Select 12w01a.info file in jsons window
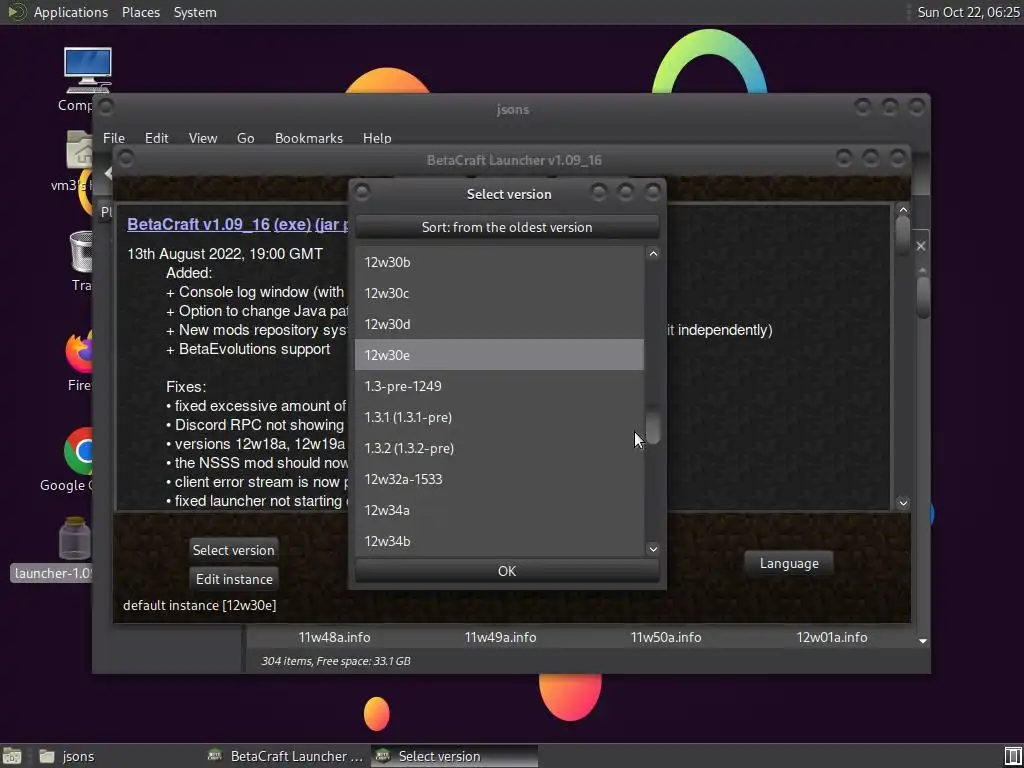The width and height of the screenshot is (1024, 768). pyautogui.click(x=831, y=637)
